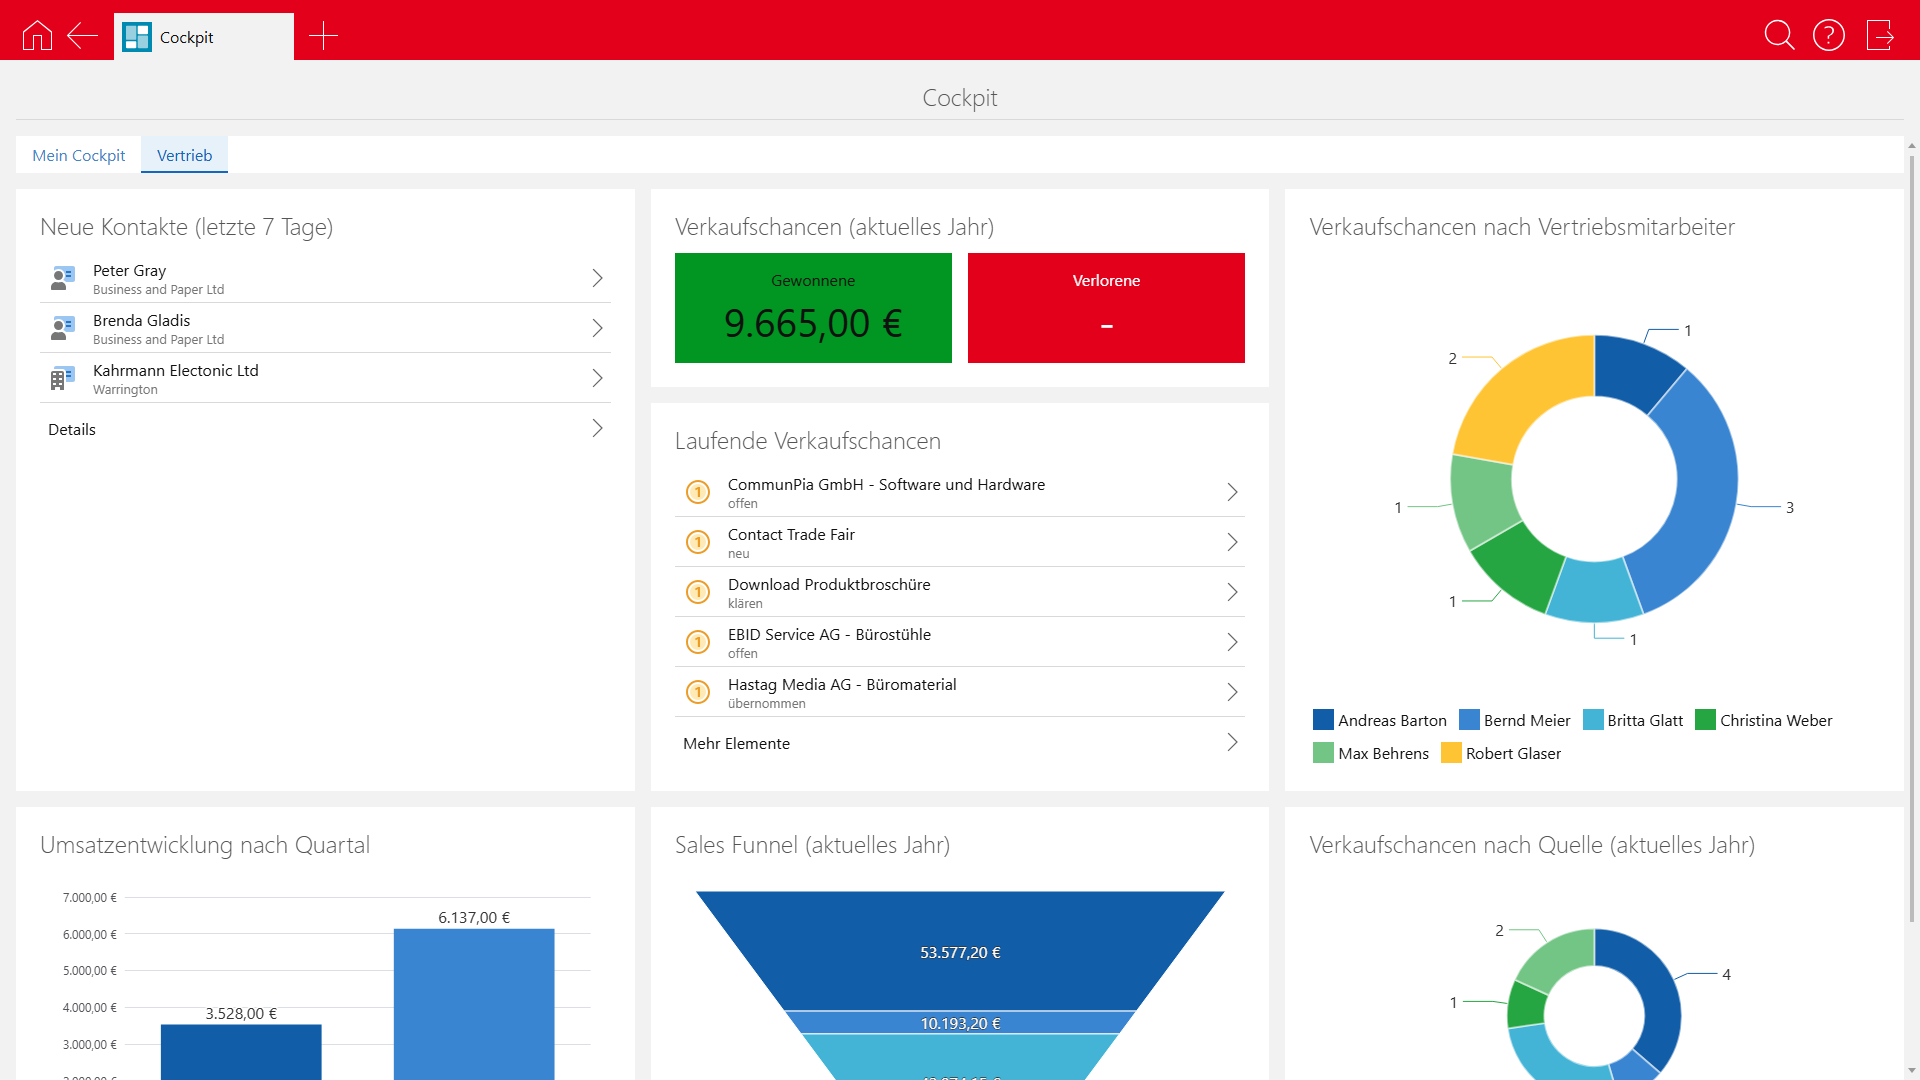1920x1080 pixels.
Task: Toggle Christina Weber legend swatch
Action: (1705, 720)
